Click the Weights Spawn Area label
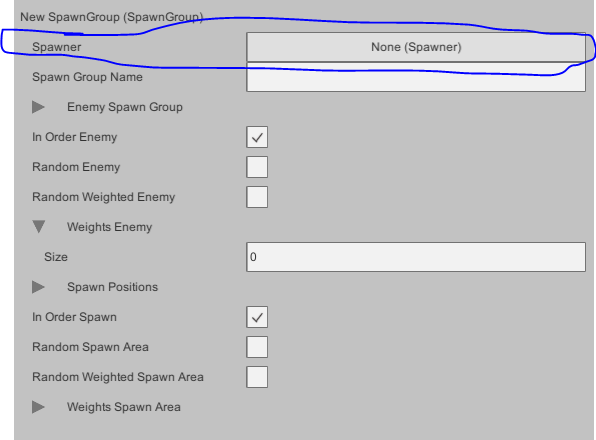Screen dimensions: 596x440 124,407
